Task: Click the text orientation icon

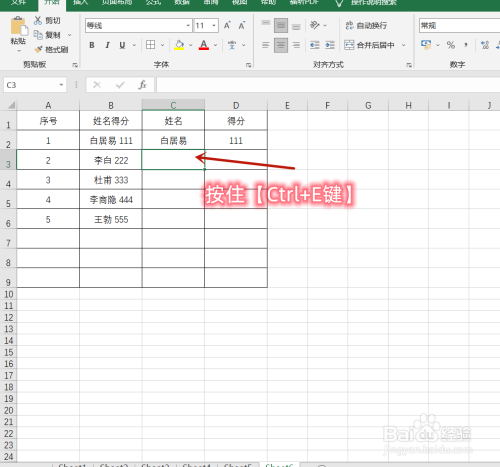Action: [315, 25]
